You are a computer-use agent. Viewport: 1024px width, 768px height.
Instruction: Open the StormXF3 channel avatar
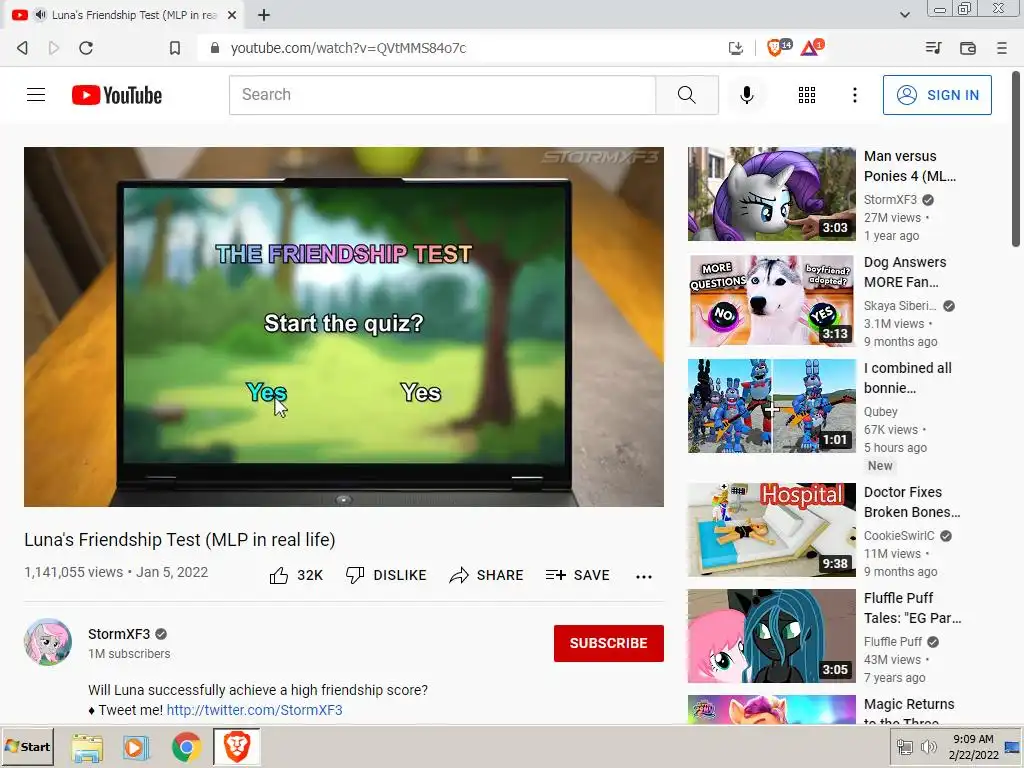[x=48, y=642]
